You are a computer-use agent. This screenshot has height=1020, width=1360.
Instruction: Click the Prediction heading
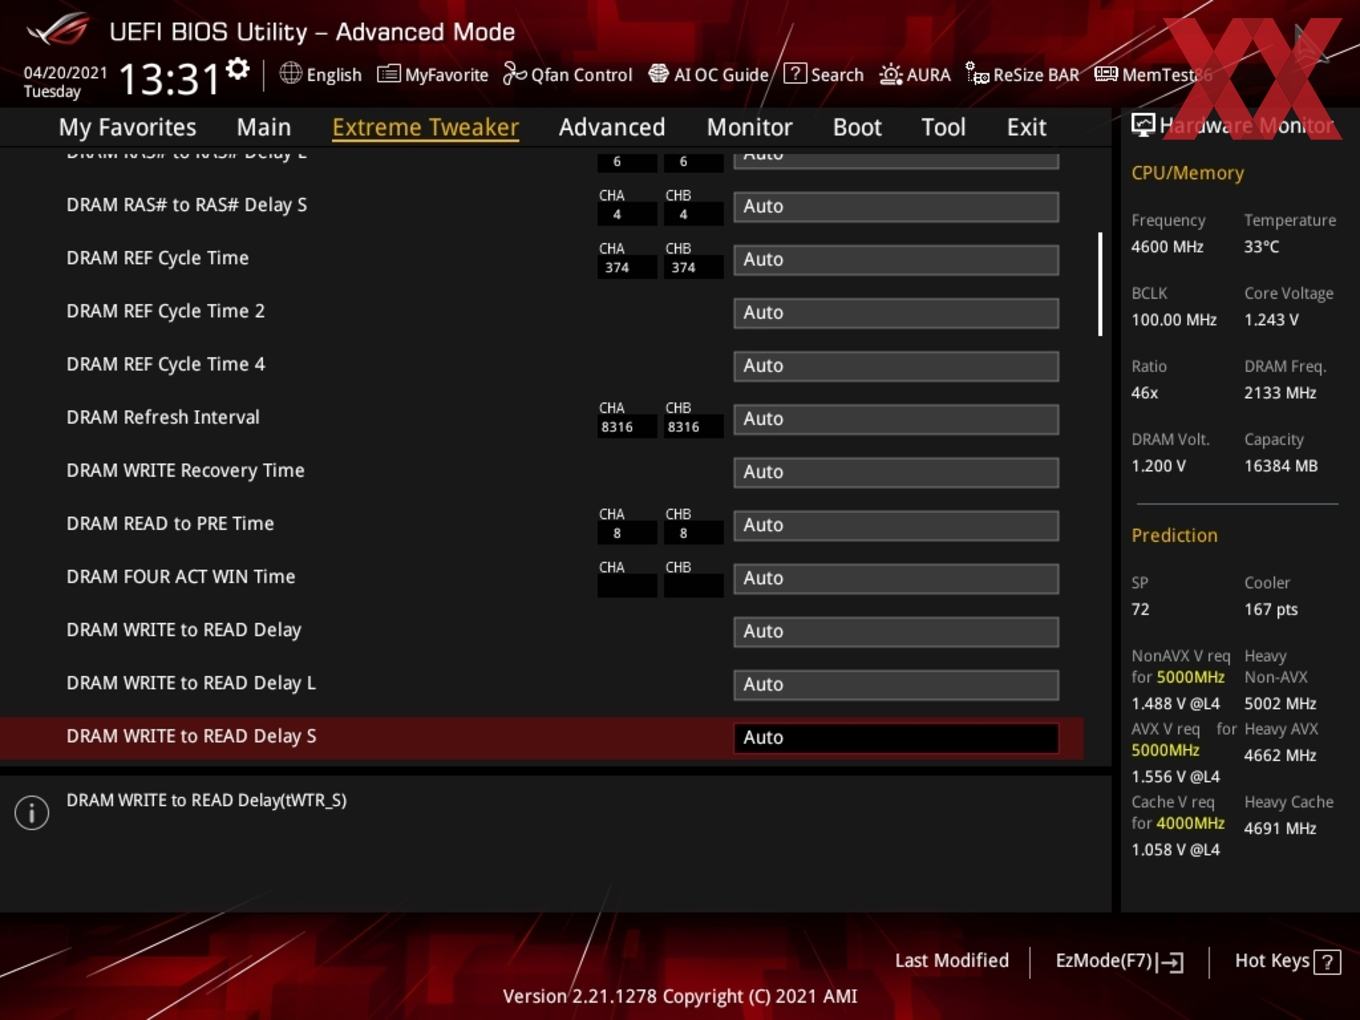point(1174,535)
